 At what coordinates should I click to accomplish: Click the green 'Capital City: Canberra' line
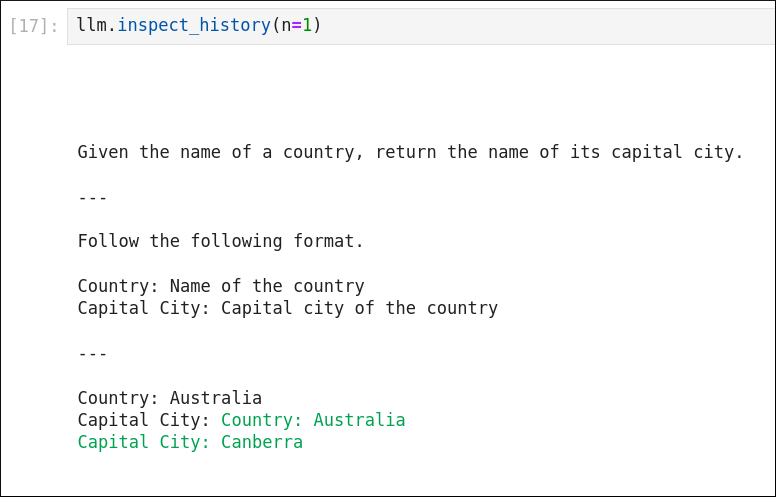tap(190, 442)
